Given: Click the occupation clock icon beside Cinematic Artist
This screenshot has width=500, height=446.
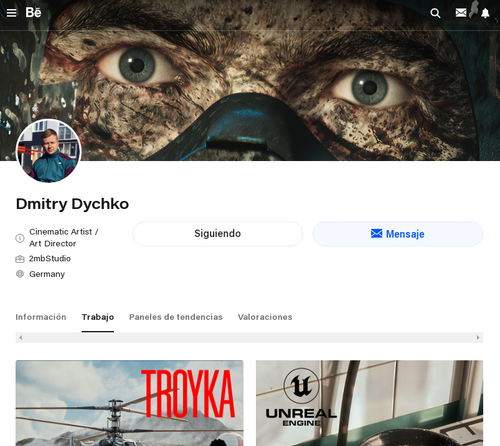Looking at the screenshot, I should point(20,238).
